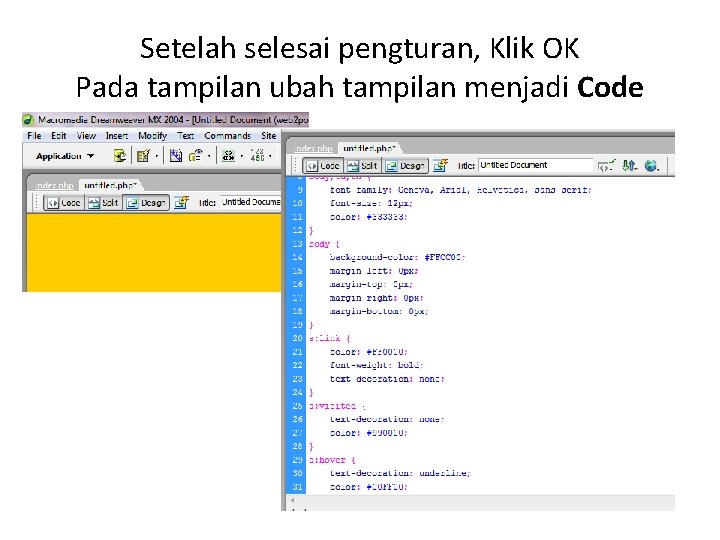The image size is (720, 540).
Task: Switch to index.php tab in right window
Action: coord(314,148)
